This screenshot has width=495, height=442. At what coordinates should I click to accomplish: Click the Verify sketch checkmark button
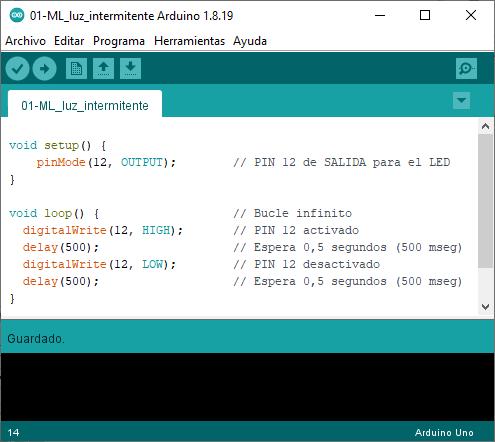tap(18, 69)
